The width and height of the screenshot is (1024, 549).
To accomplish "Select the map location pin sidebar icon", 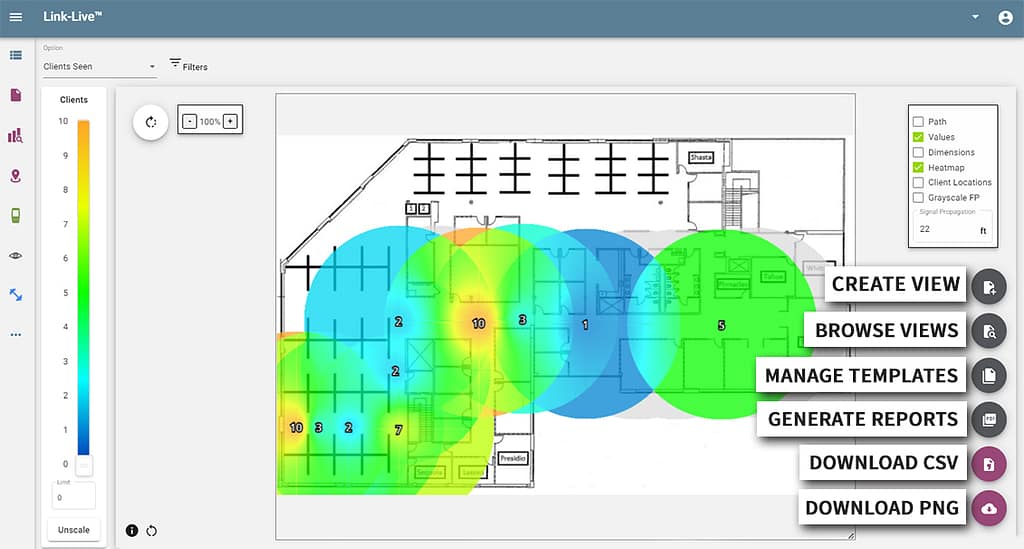I will pyautogui.click(x=15, y=176).
